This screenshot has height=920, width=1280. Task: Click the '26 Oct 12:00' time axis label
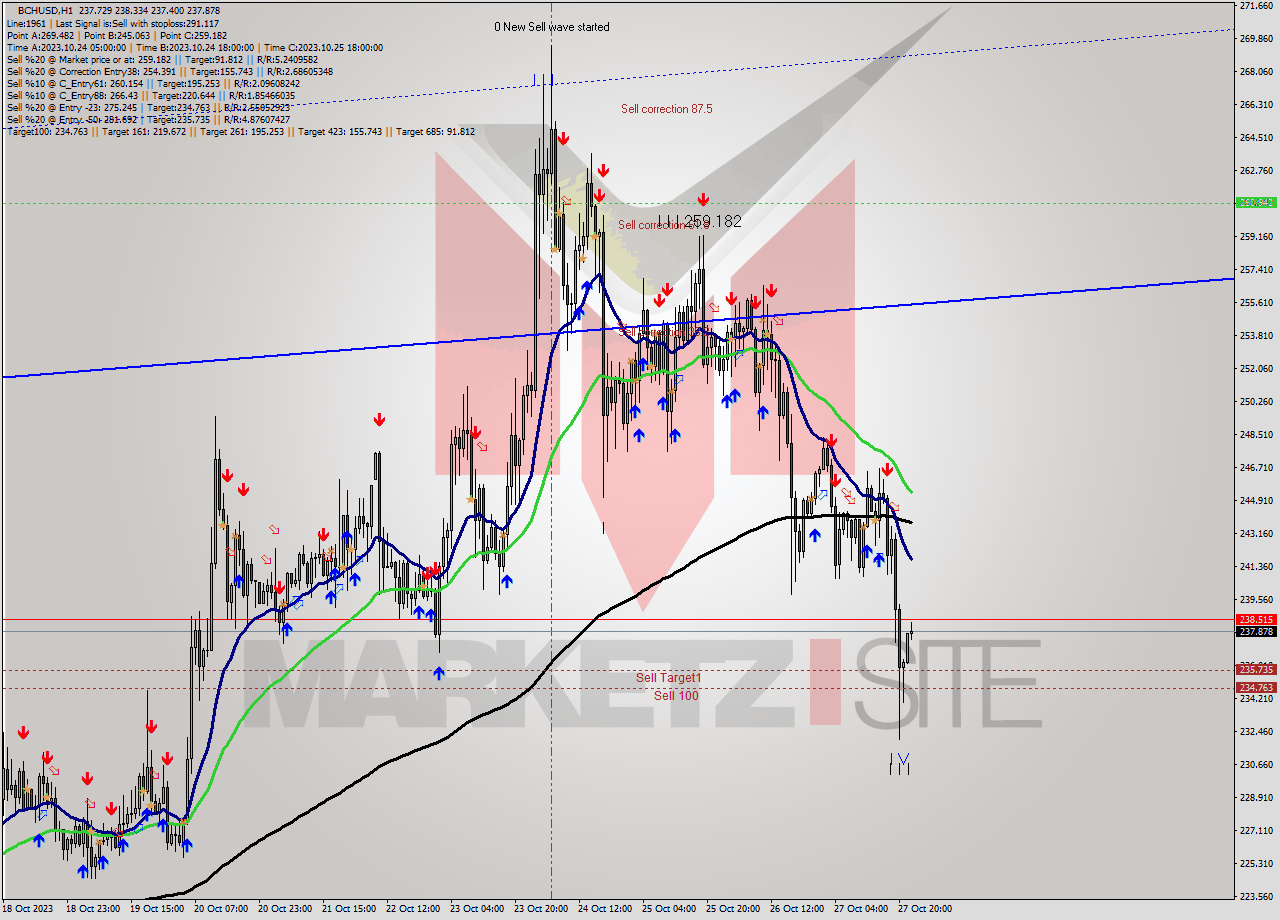point(797,909)
